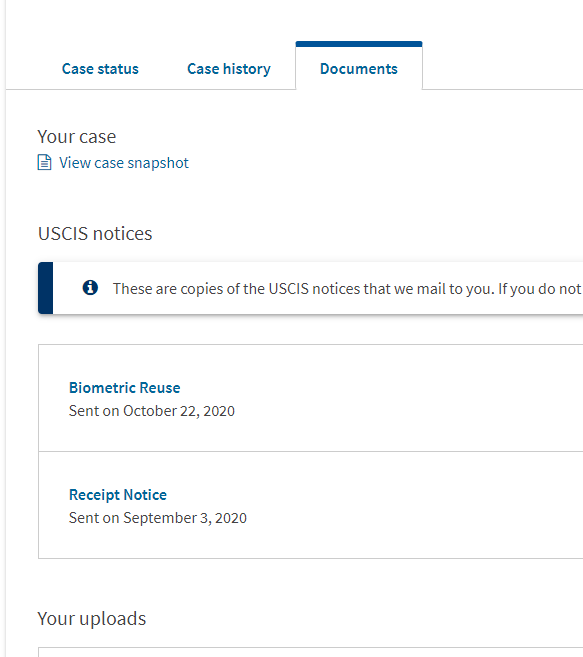Click the uploads box under Your uploads
Viewport: 583px width, 657px height.
(x=311, y=652)
